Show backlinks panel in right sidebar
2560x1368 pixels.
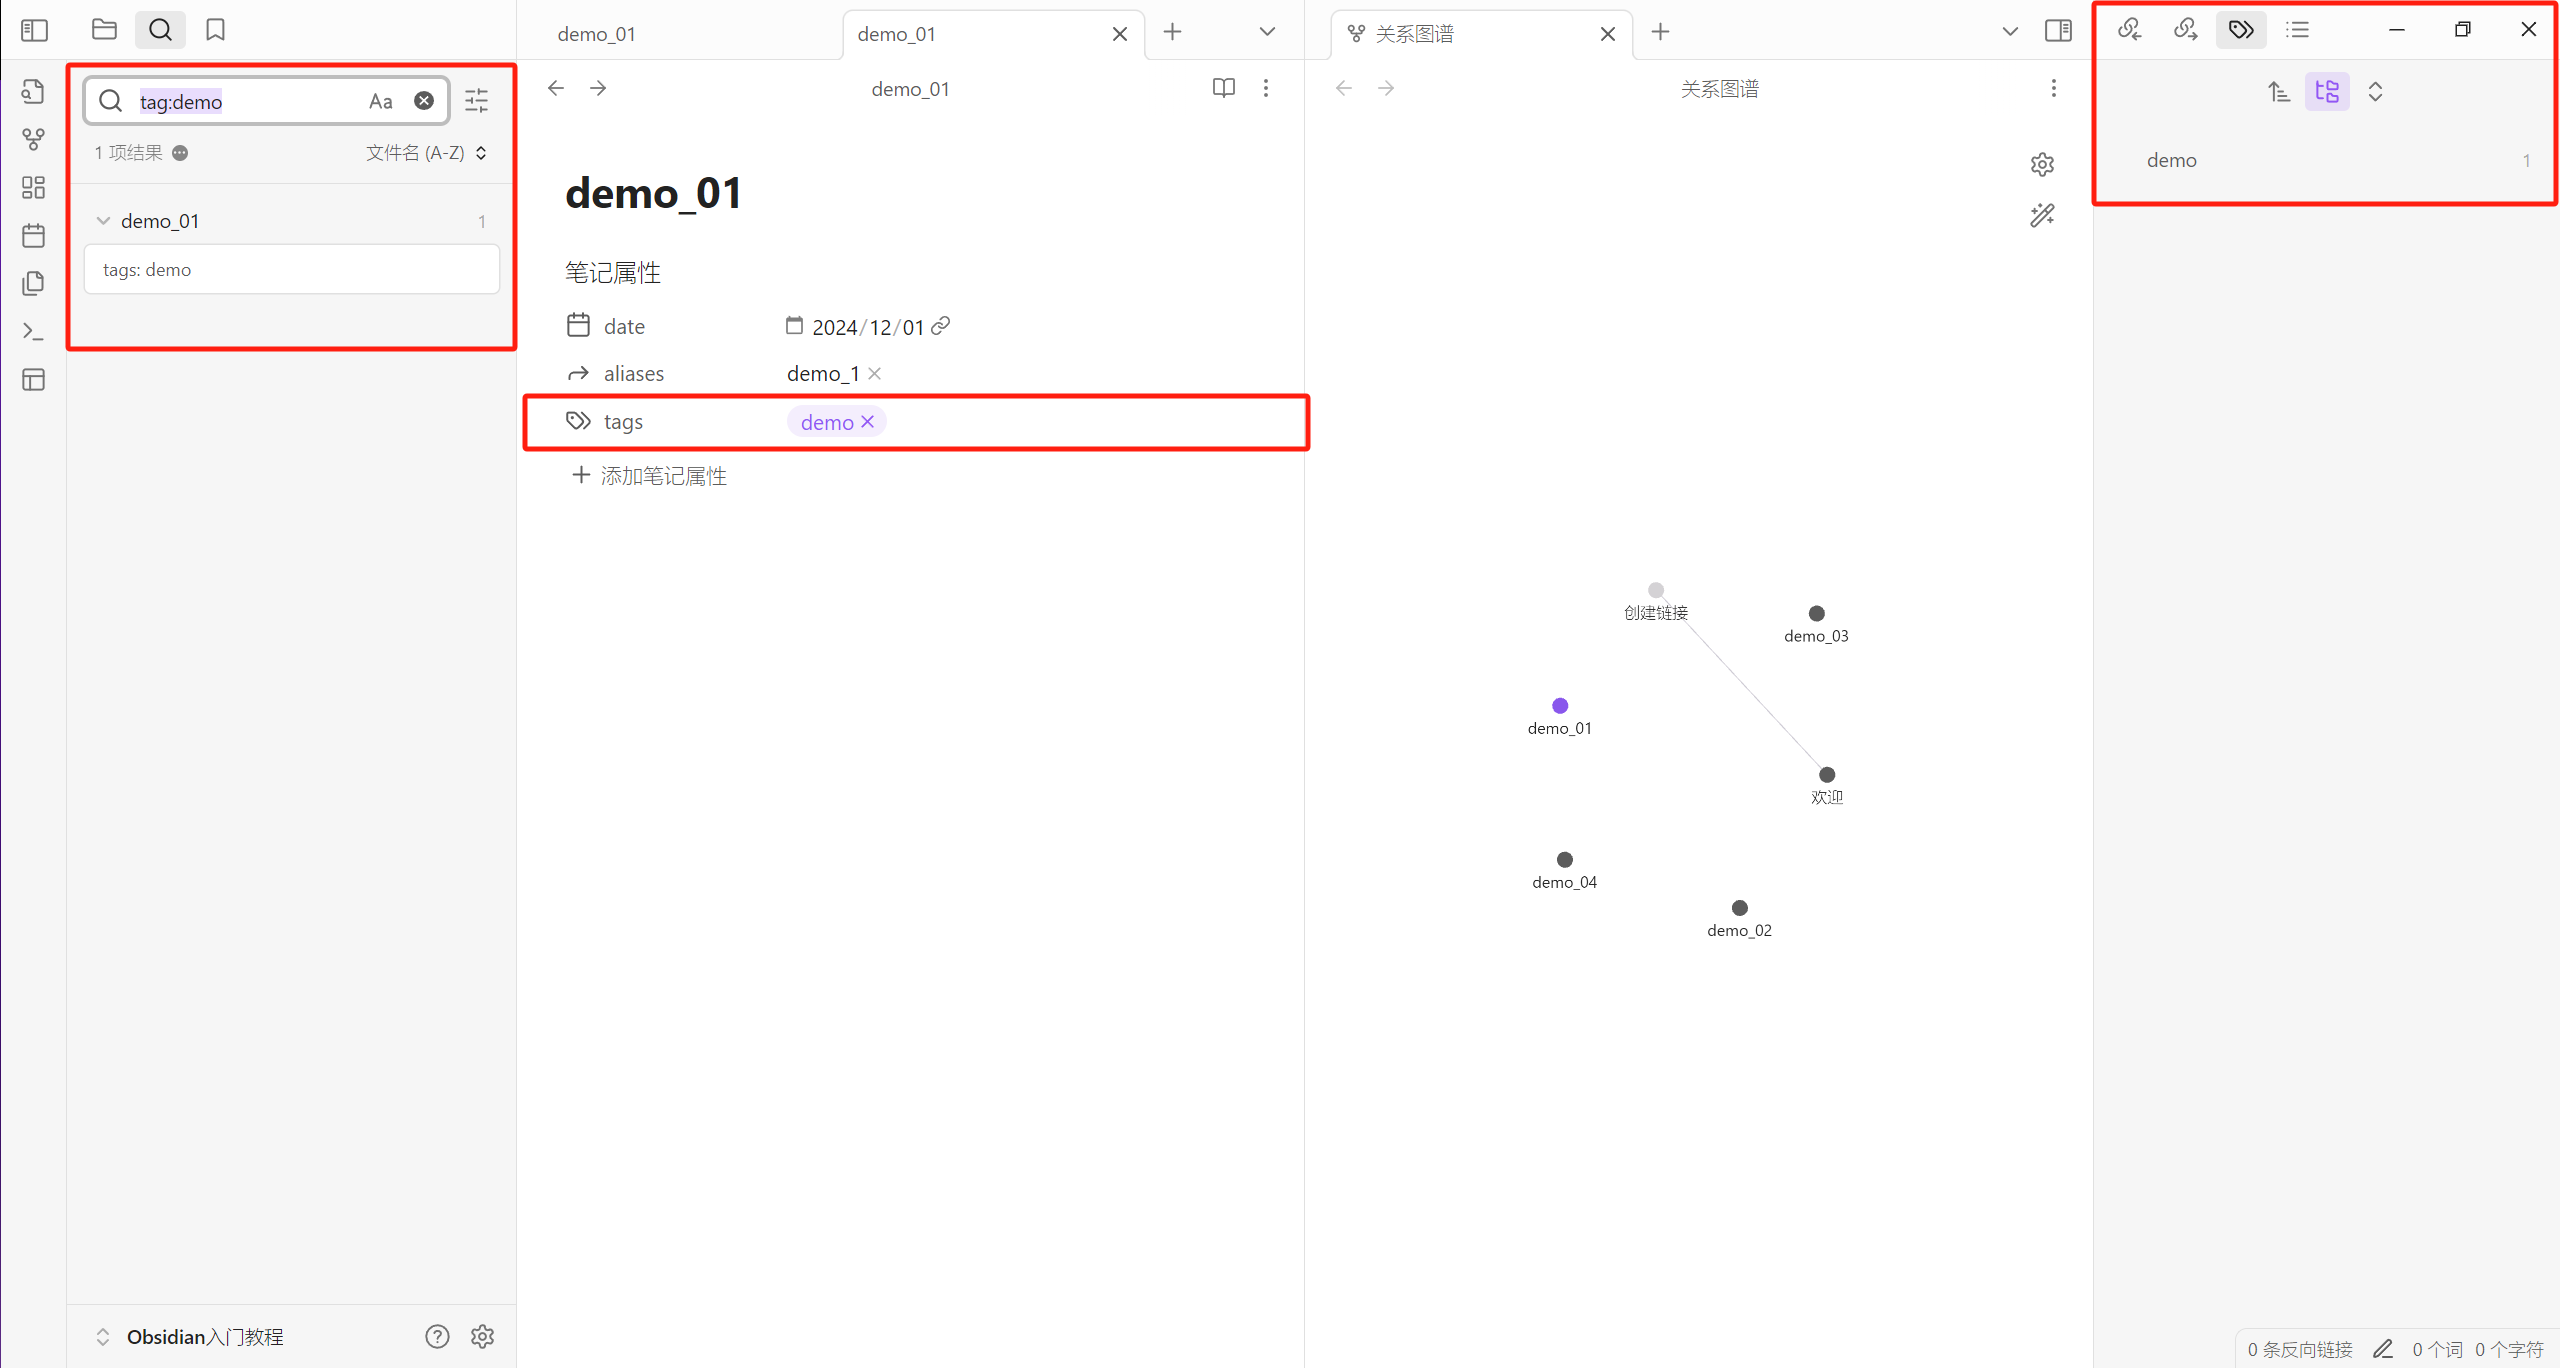pyautogui.click(x=2129, y=30)
